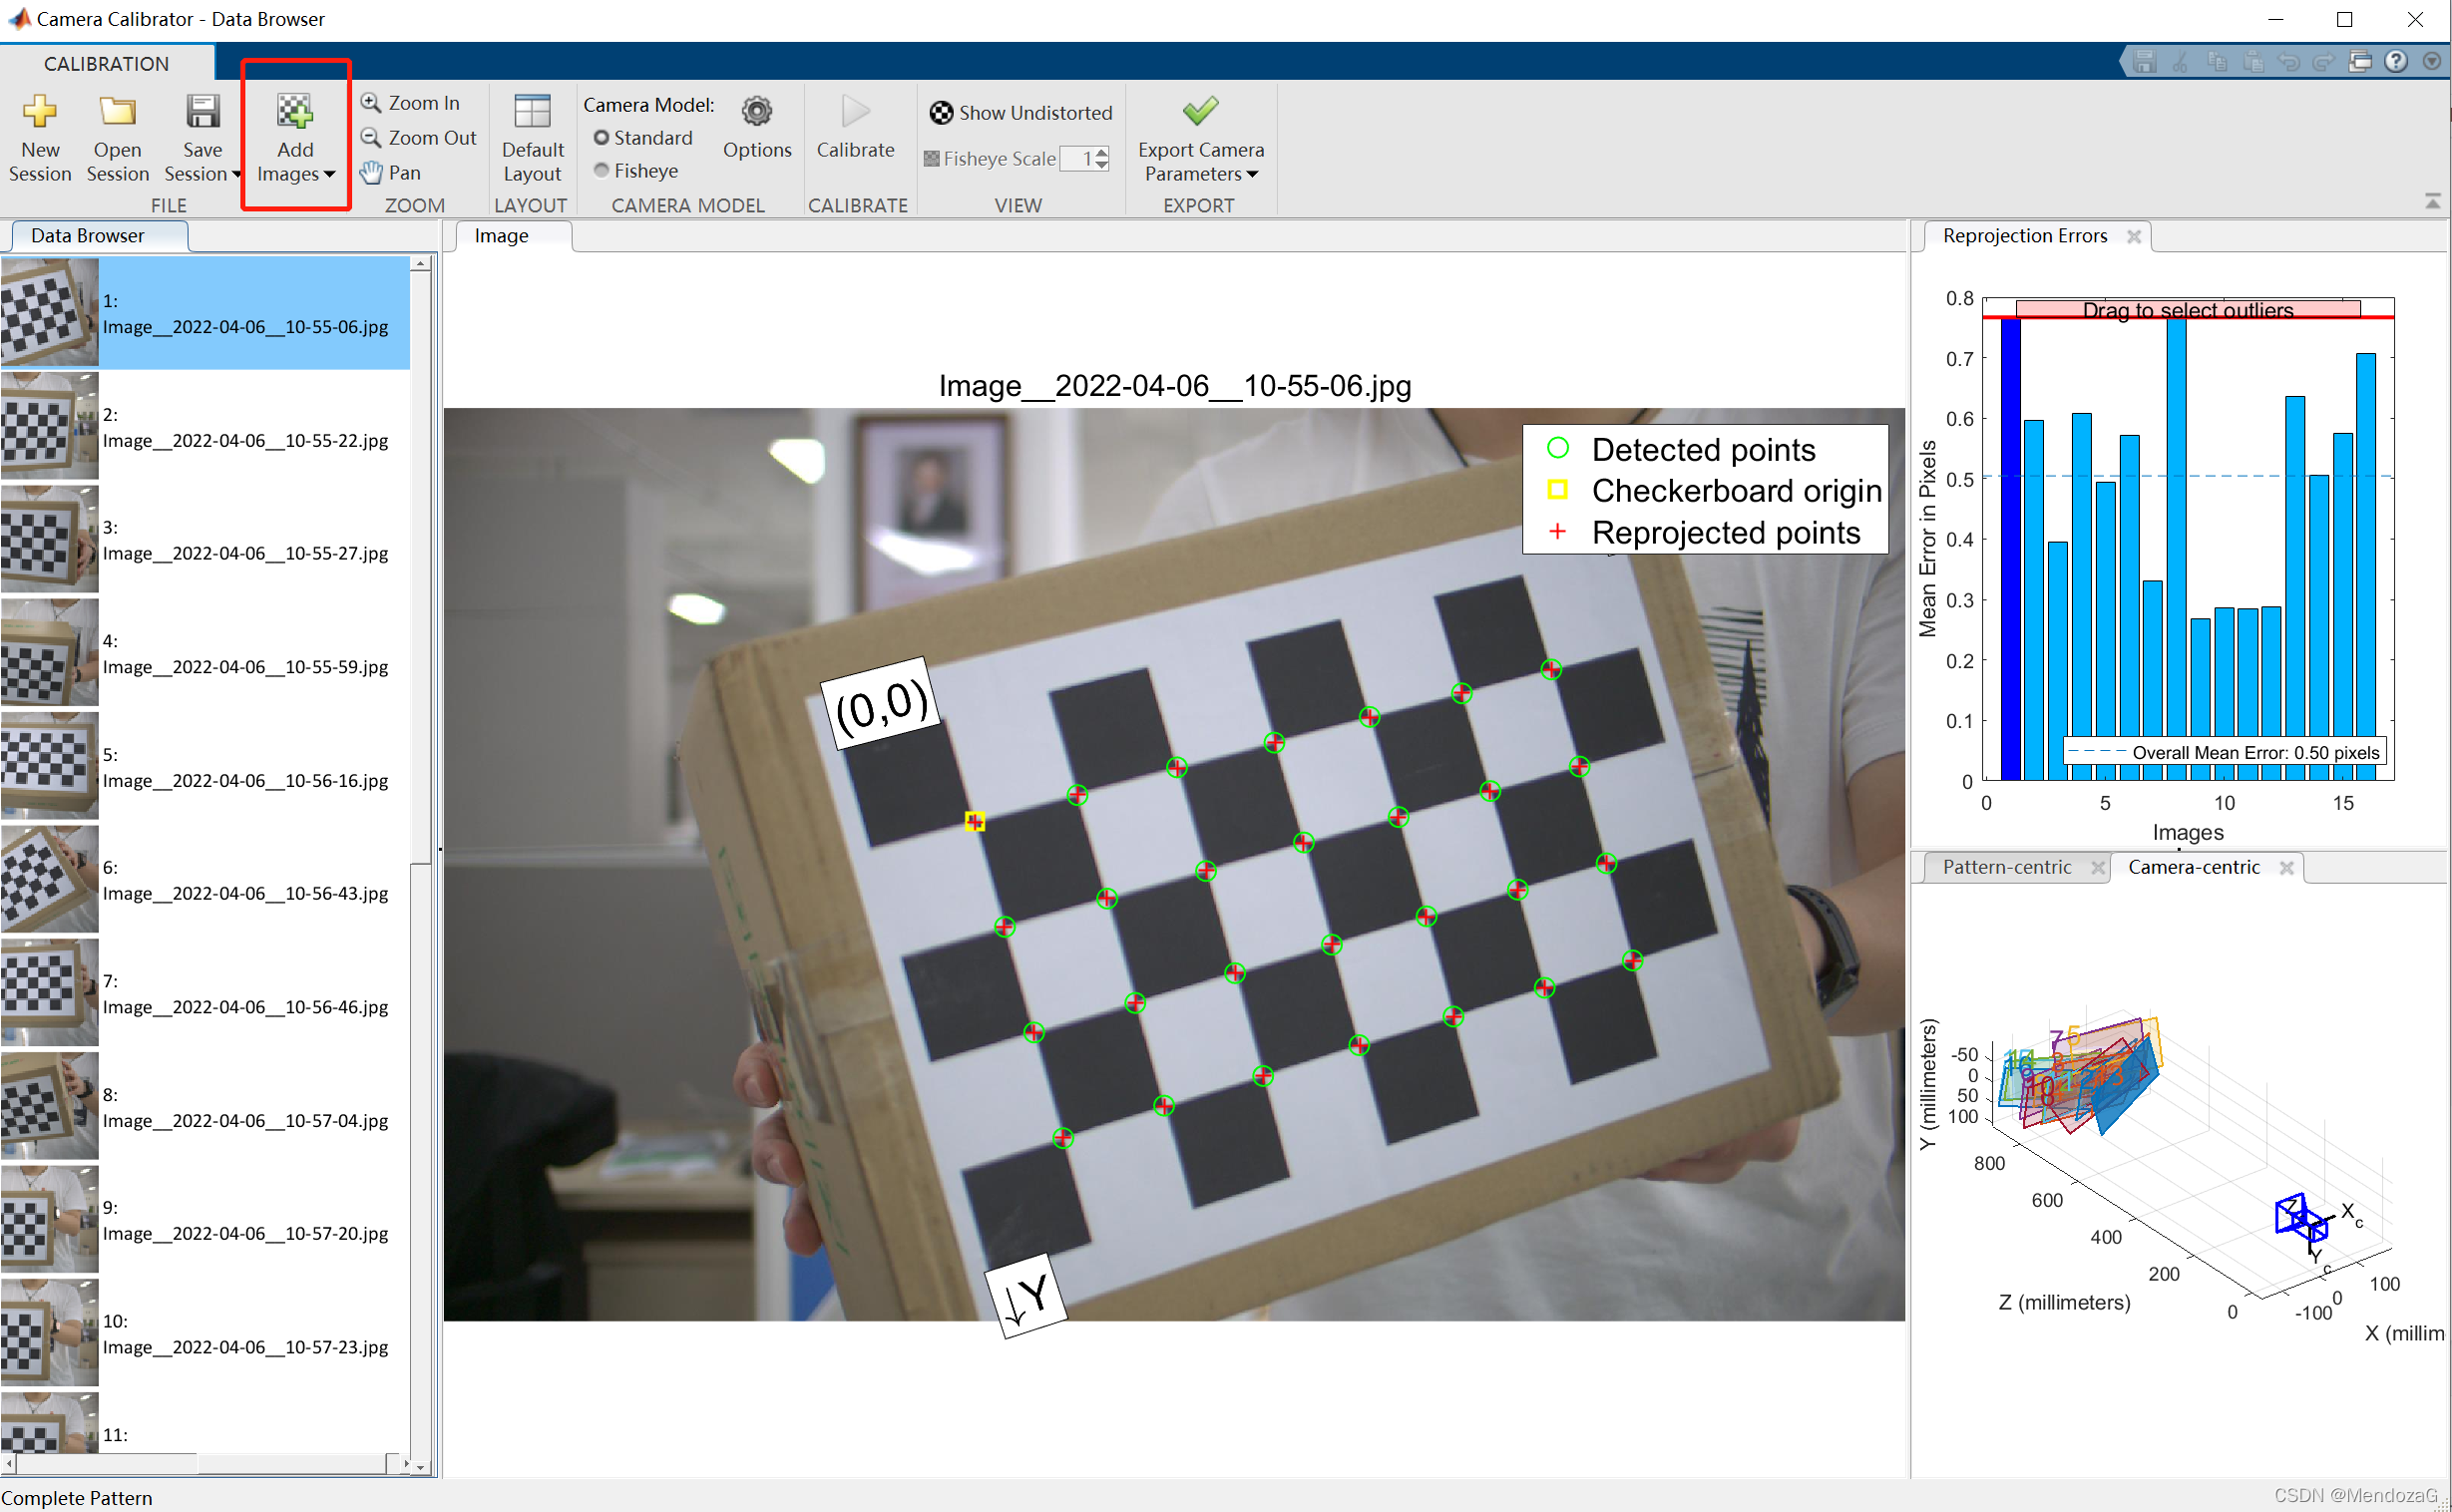Open the Save Session dropdown arrow
The height and width of the screenshot is (1512, 2452).
(x=237, y=175)
